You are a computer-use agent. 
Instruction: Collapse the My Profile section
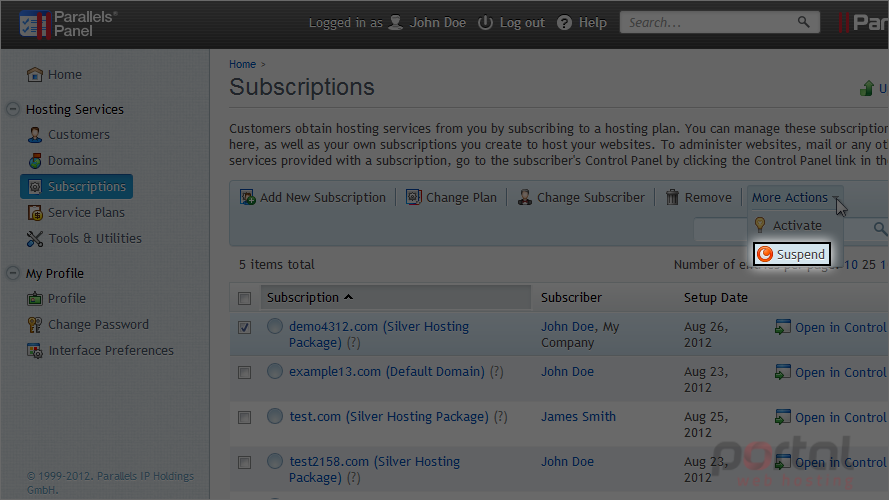[x=12, y=273]
